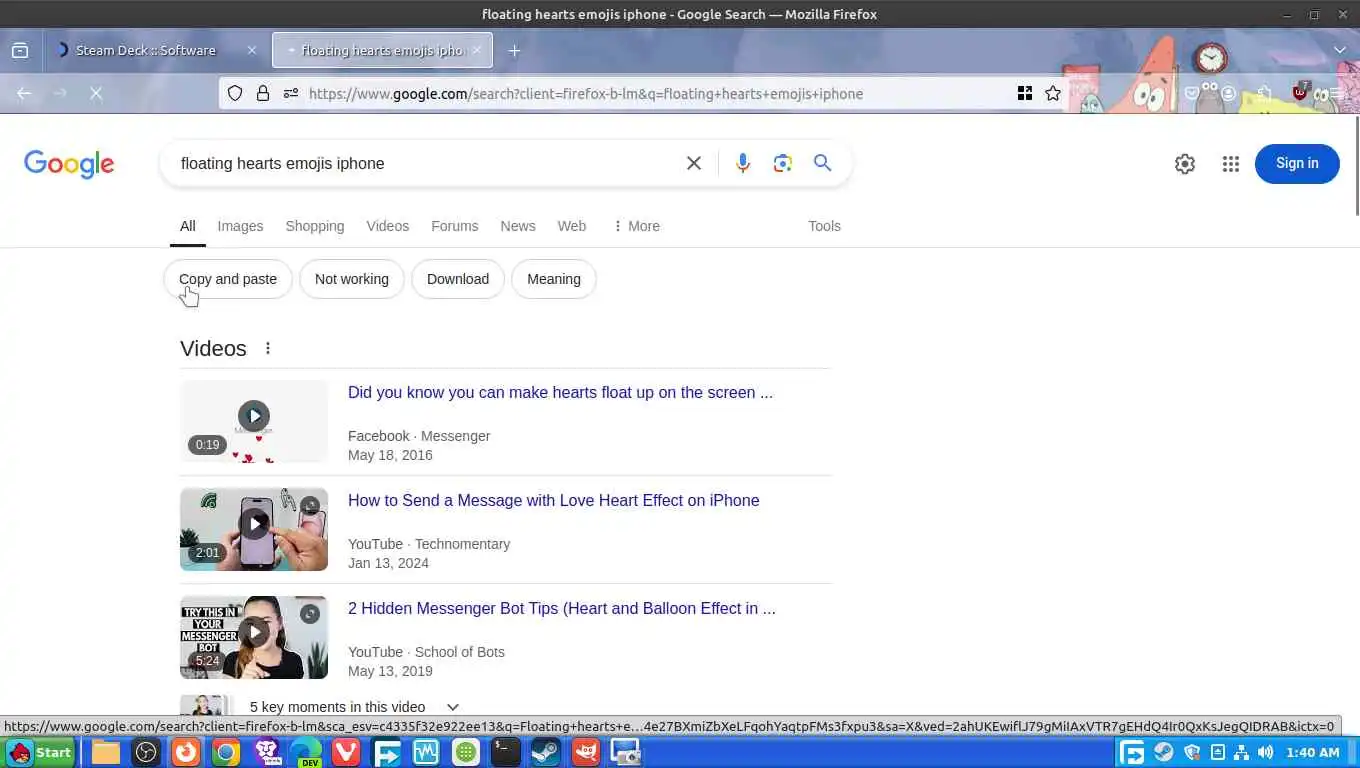The image size is (1360, 768).
Task: Stop loading the current page
Action: click(x=96, y=93)
